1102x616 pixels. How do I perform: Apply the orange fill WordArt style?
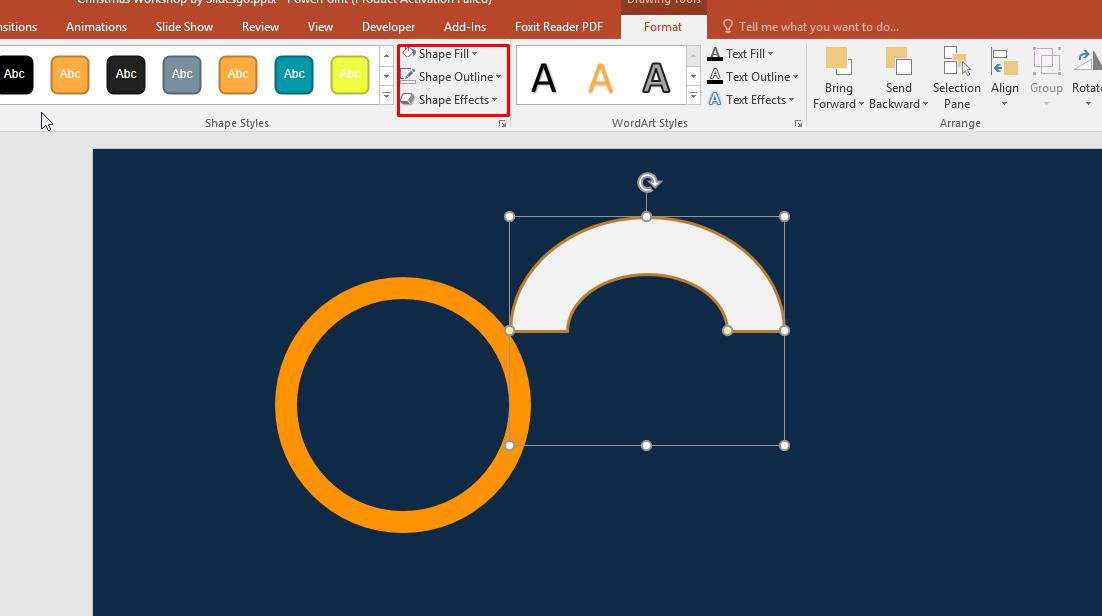click(x=600, y=77)
